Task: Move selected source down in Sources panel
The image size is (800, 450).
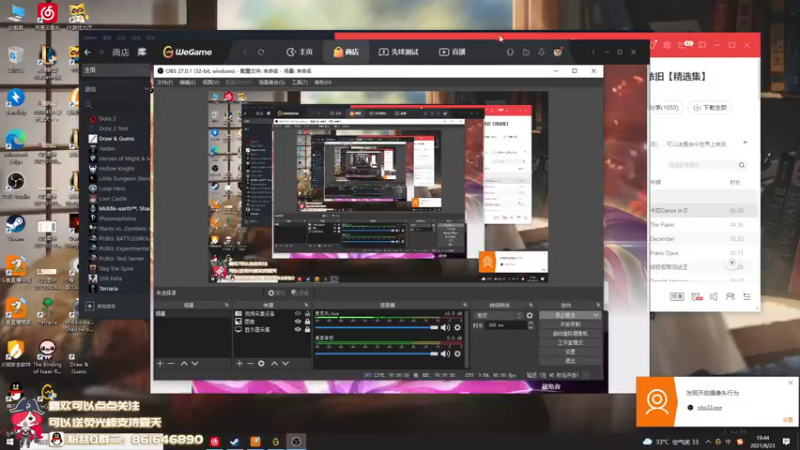Action: tap(285, 363)
